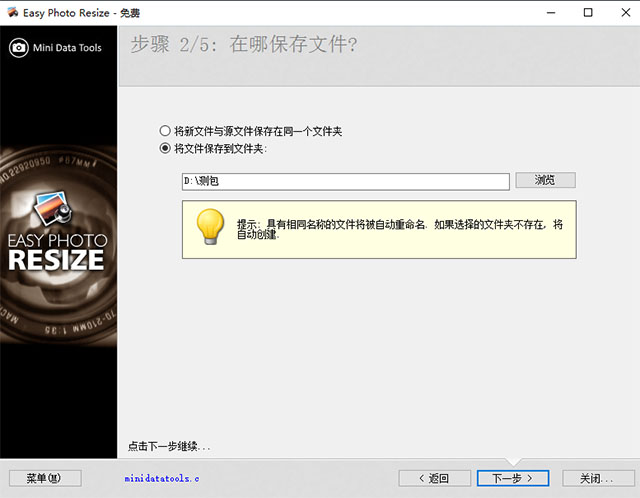
Task: Click the 步骤 2/5 heading text
Action: (x=244, y=44)
